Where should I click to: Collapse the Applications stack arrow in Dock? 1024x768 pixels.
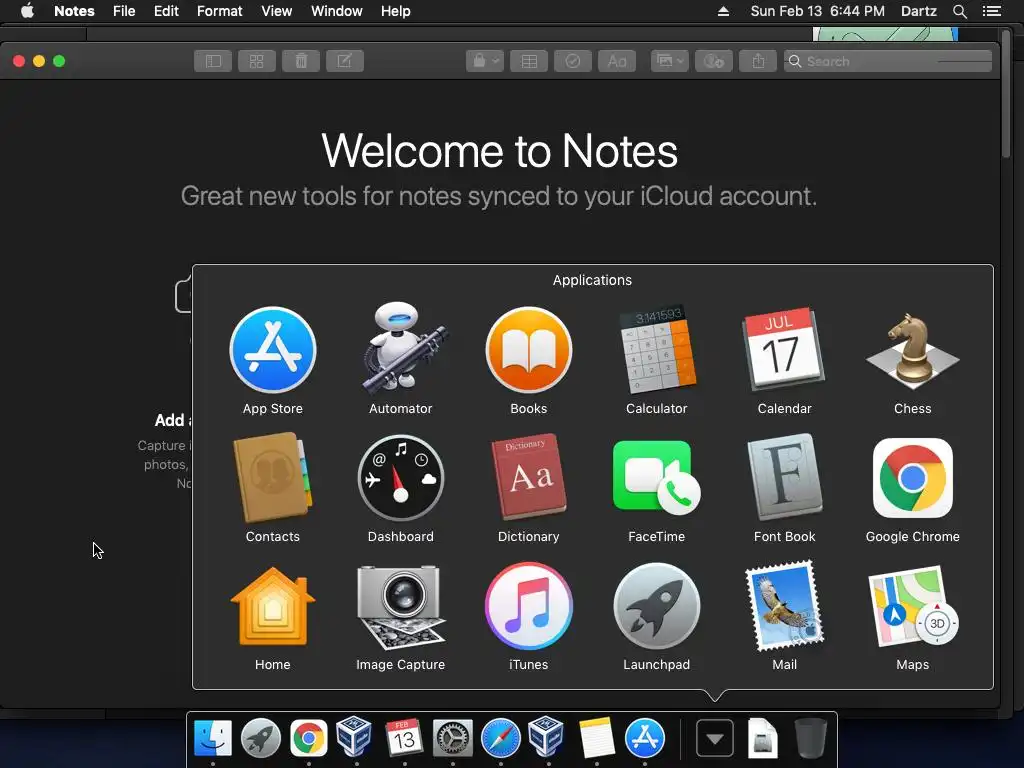point(714,739)
